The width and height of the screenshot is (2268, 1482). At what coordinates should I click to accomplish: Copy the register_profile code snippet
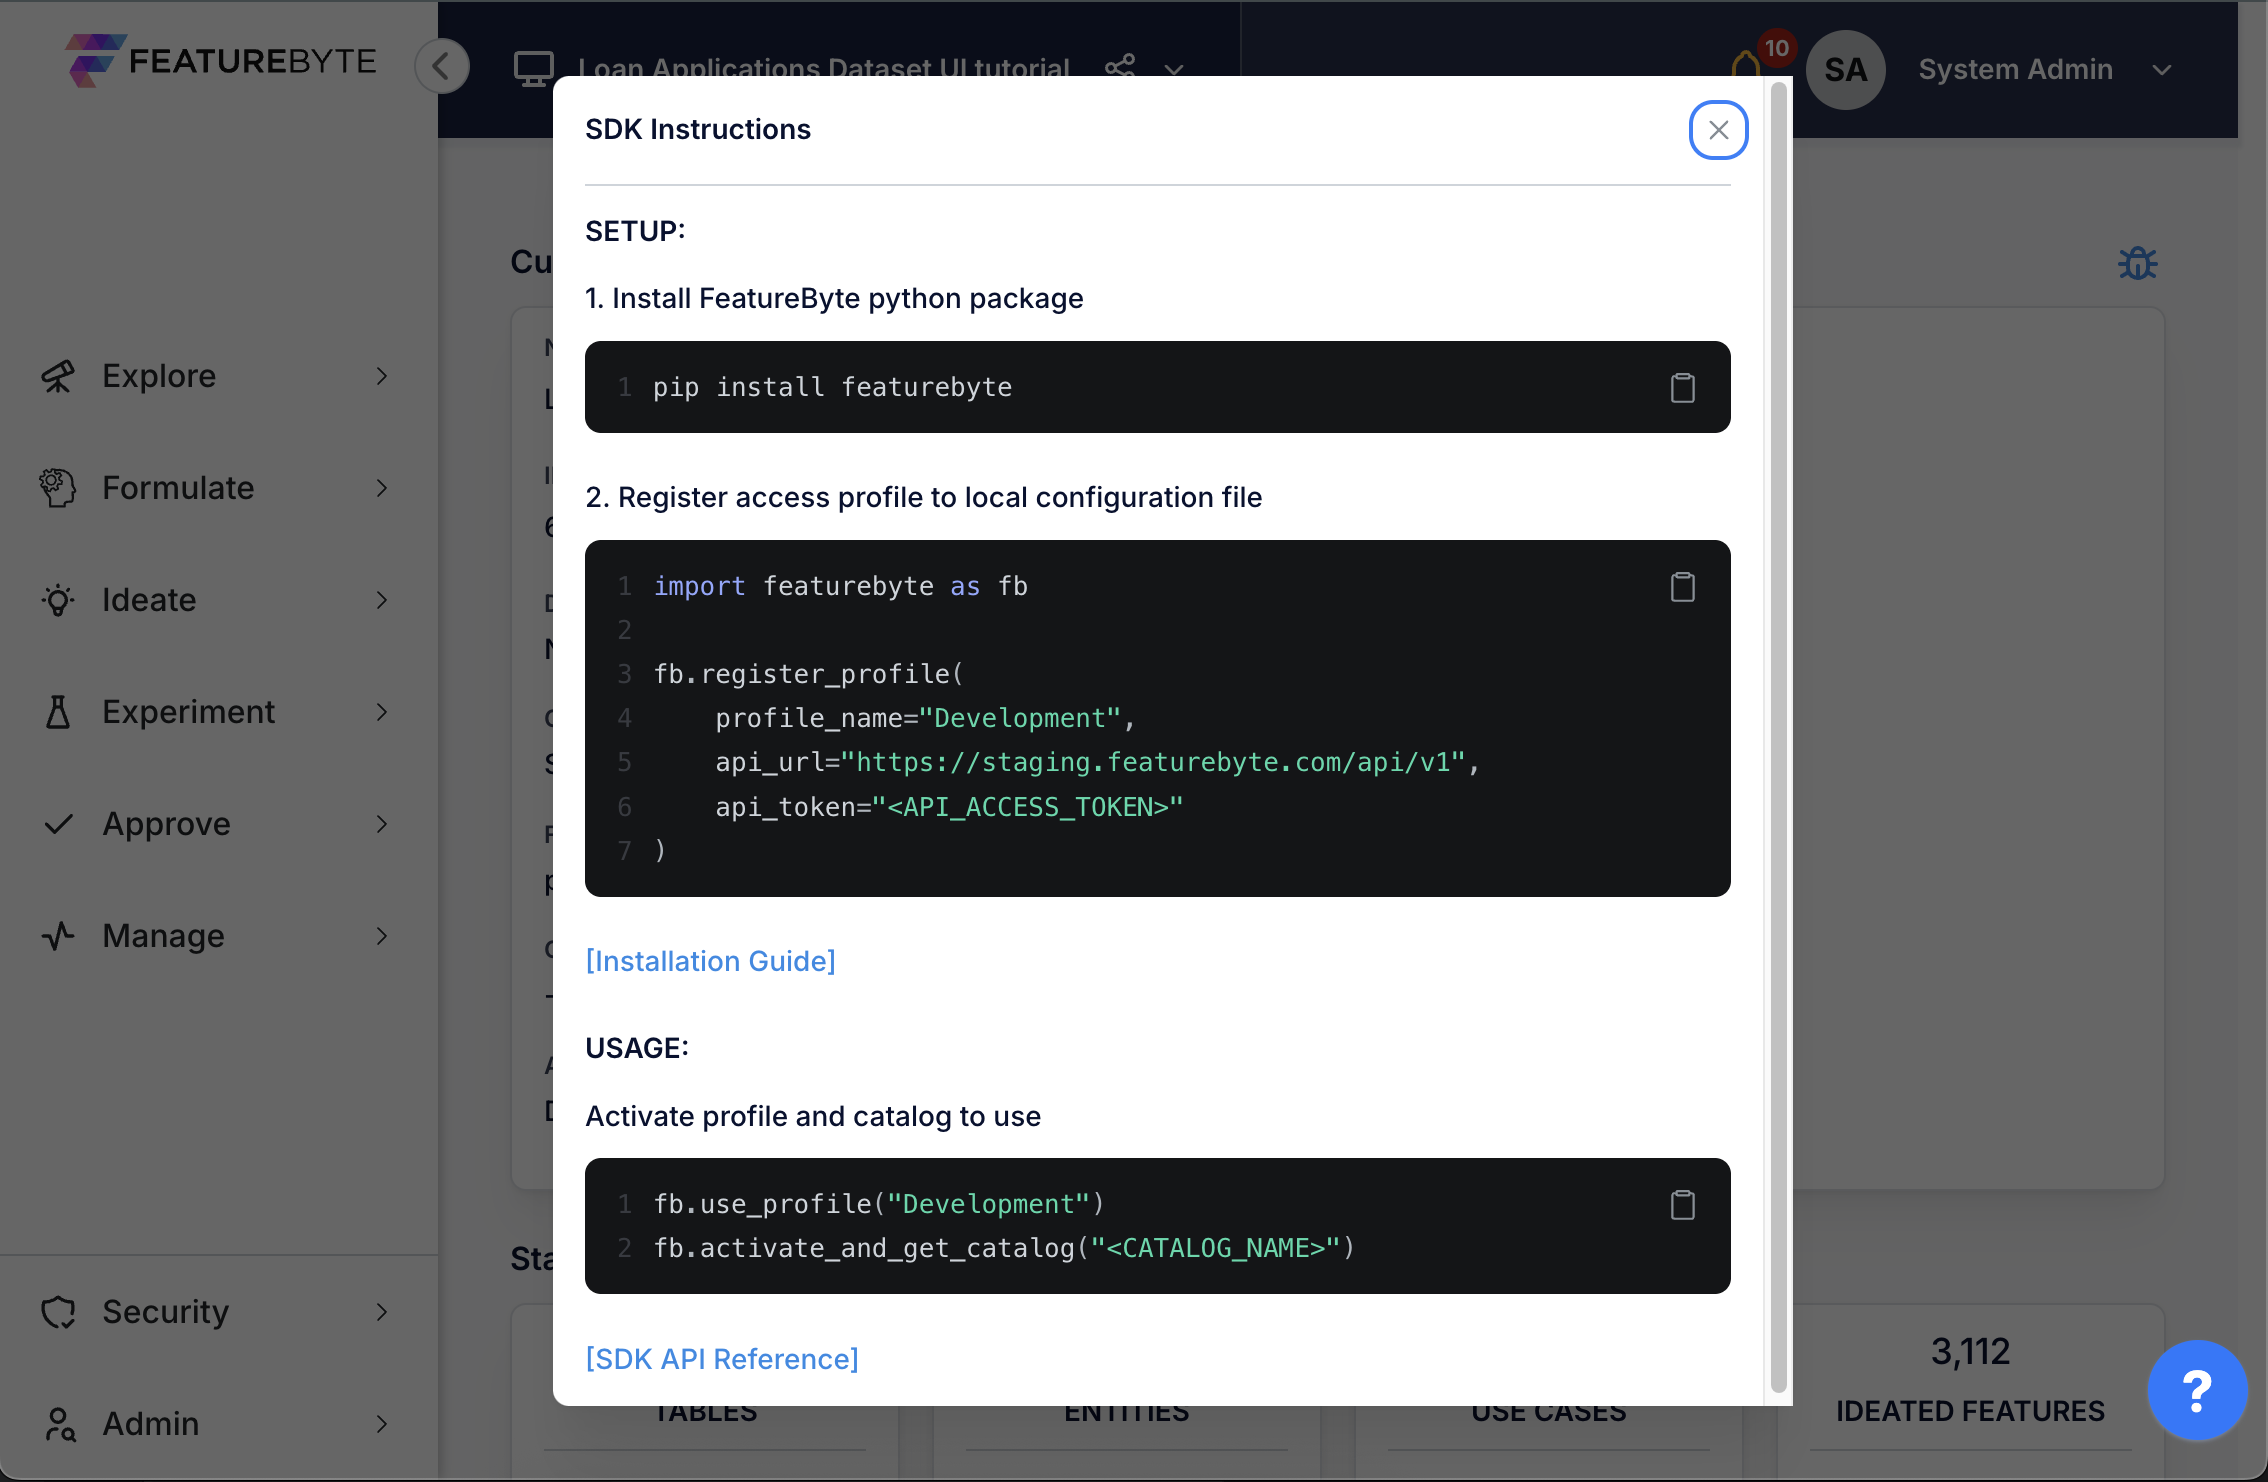[x=1683, y=587]
